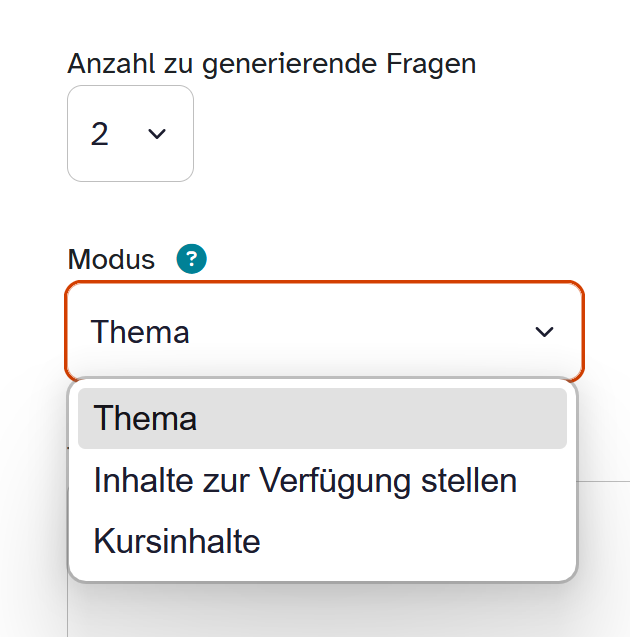Open the number of questions dropdown
This screenshot has width=630, height=637.
pyautogui.click(x=130, y=134)
